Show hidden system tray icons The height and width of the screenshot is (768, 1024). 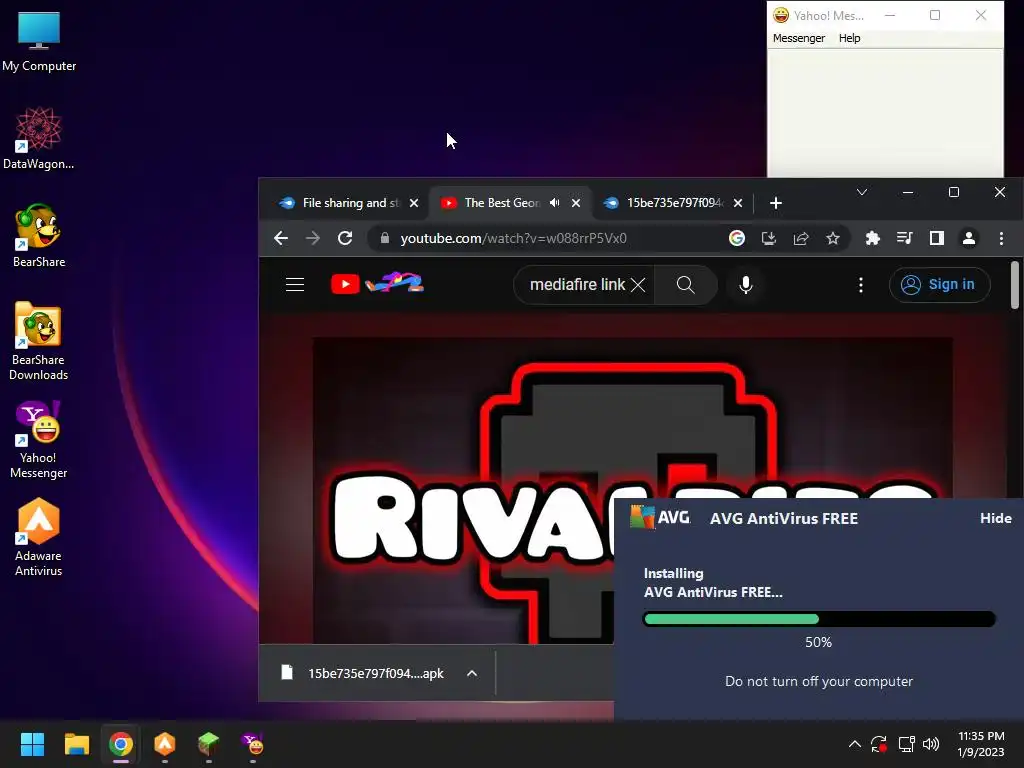click(854, 744)
